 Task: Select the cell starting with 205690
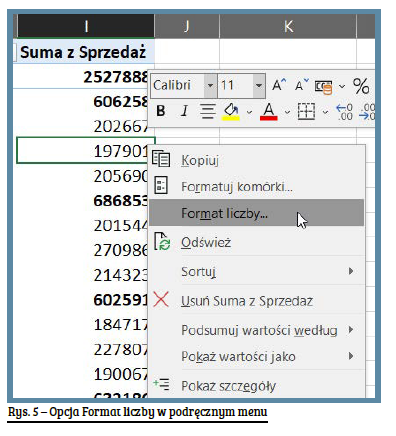[x=81, y=176]
